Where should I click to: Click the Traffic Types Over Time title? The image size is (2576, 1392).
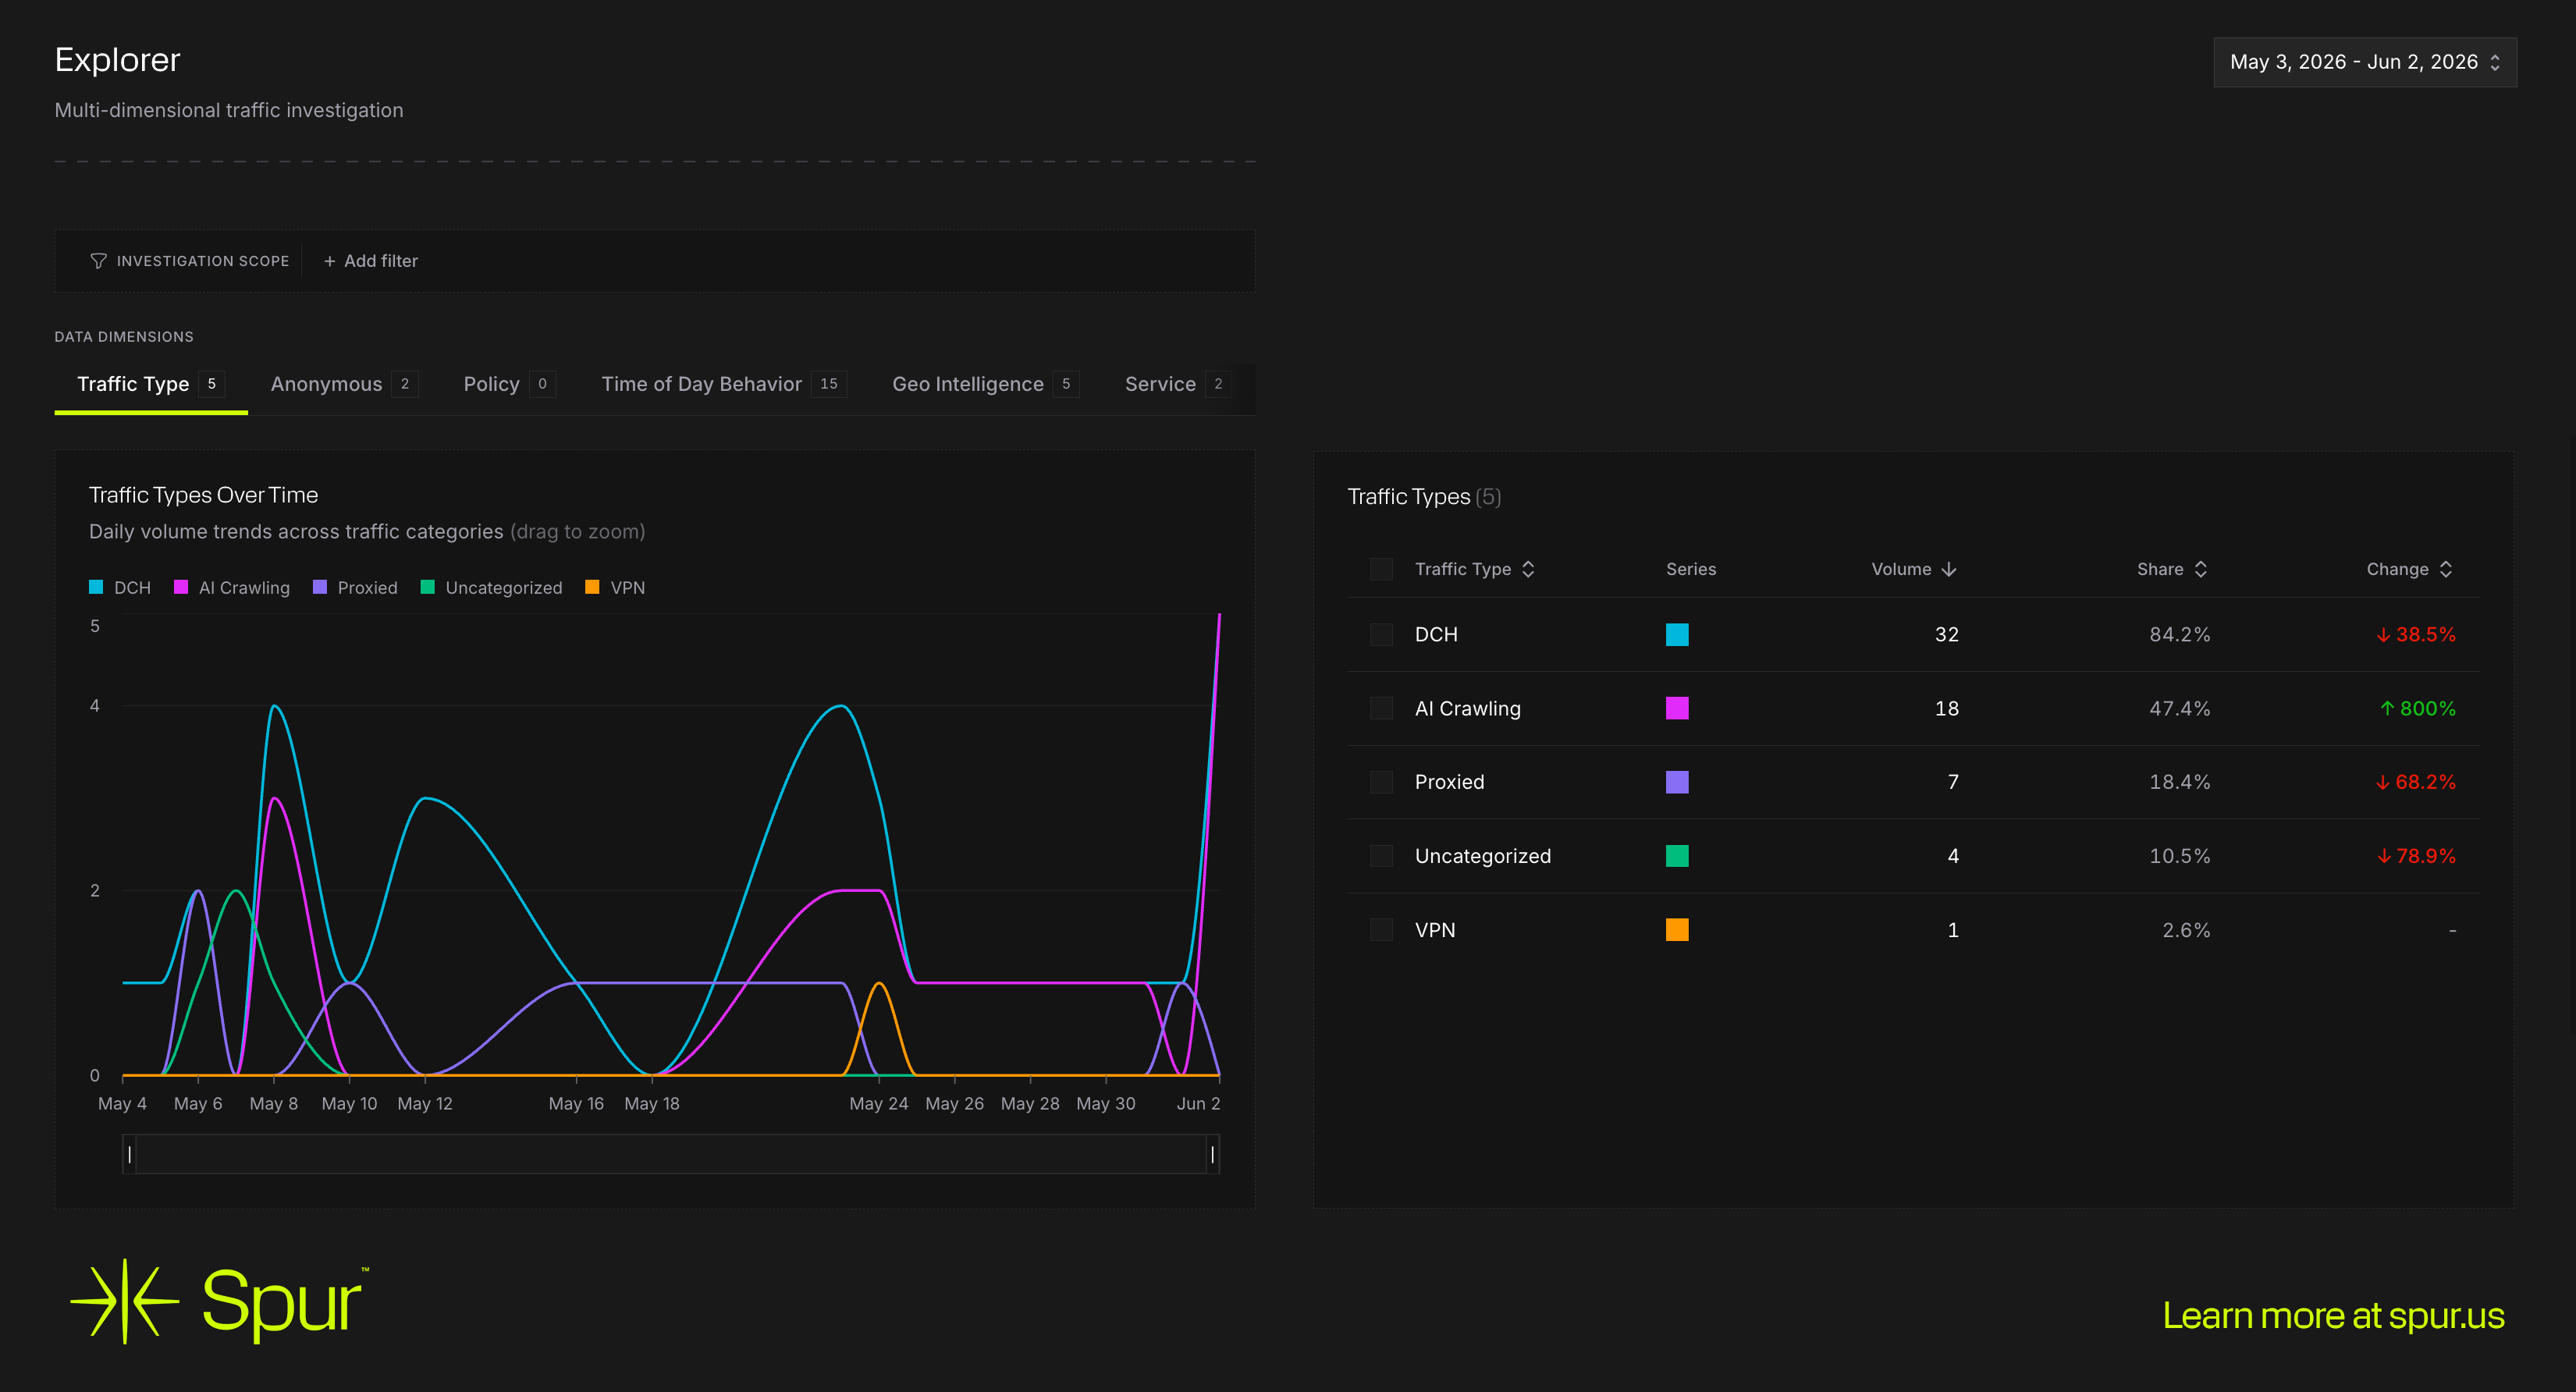(204, 495)
